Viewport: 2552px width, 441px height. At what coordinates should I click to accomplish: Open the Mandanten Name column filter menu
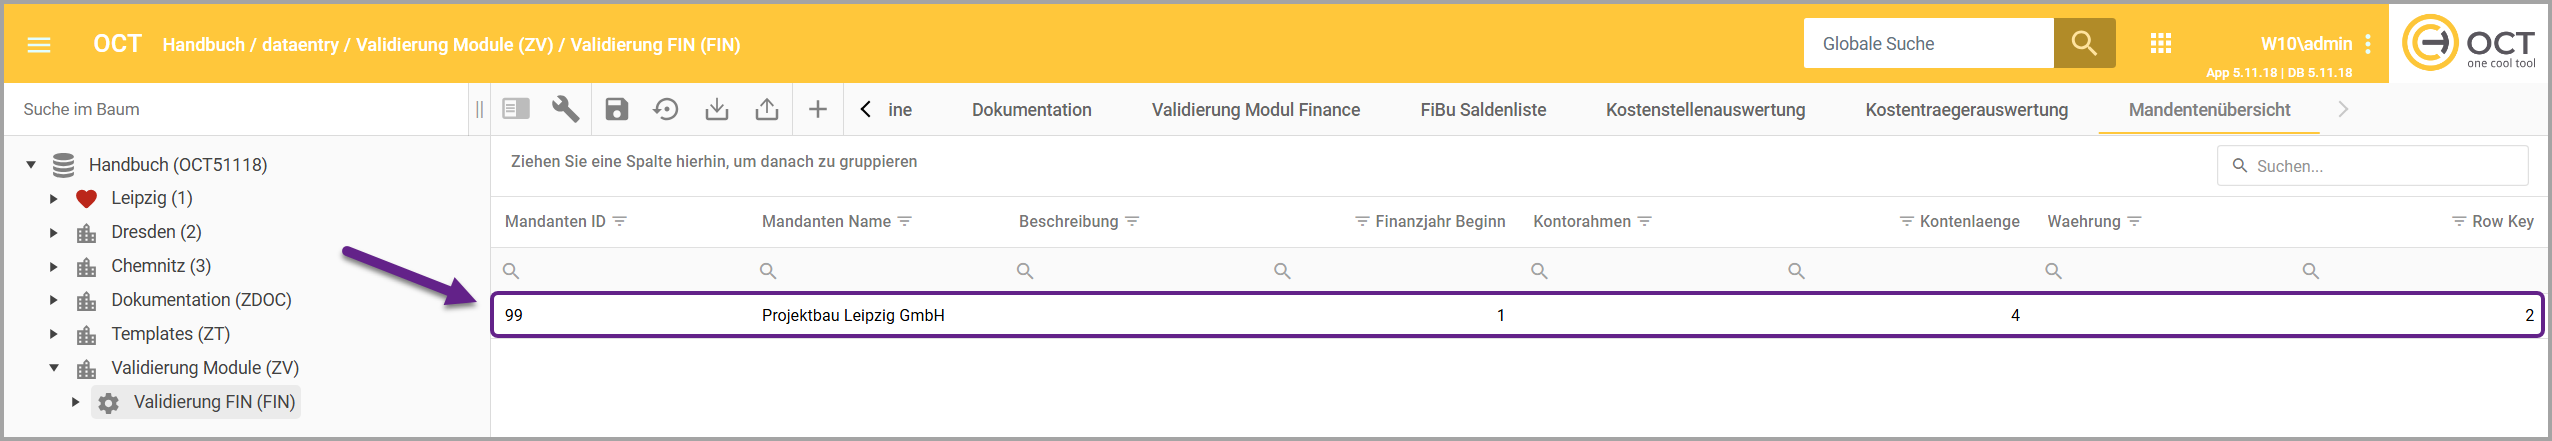(905, 221)
